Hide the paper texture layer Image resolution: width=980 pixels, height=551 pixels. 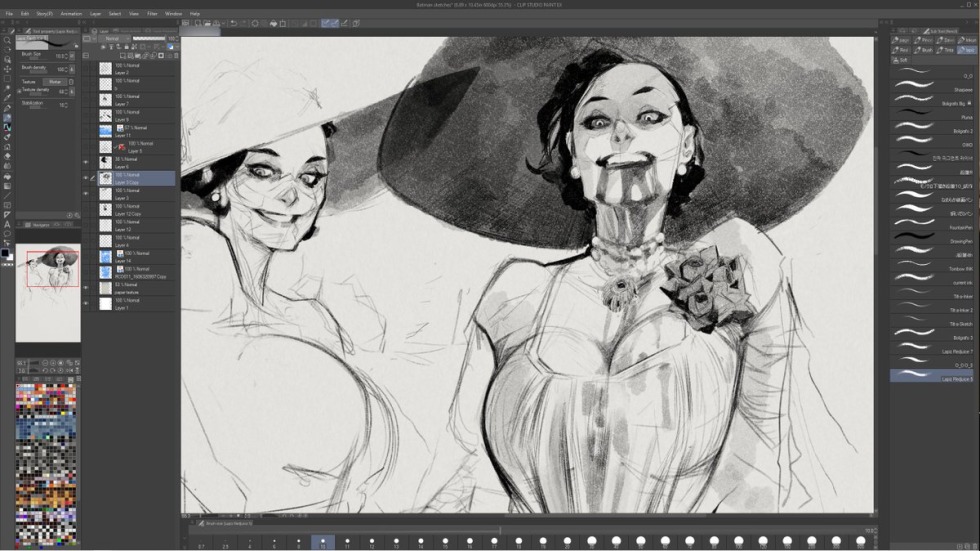click(x=86, y=287)
